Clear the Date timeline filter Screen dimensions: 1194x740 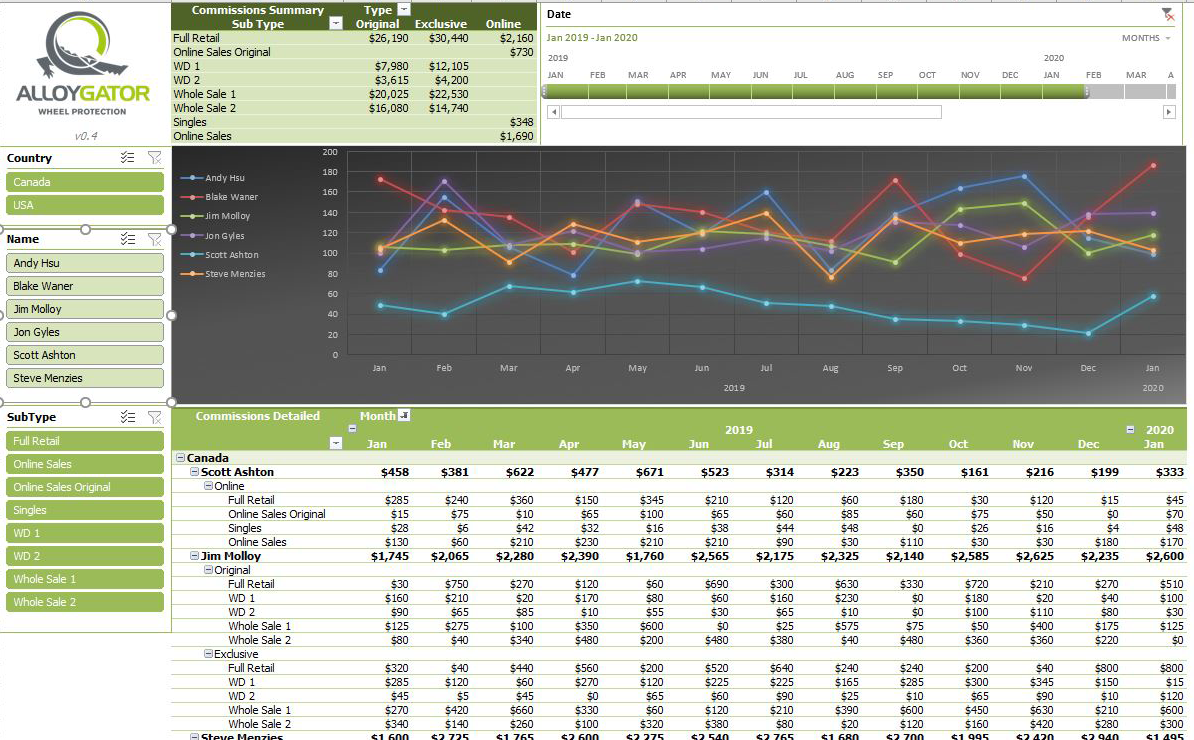click(x=1167, y=14)
